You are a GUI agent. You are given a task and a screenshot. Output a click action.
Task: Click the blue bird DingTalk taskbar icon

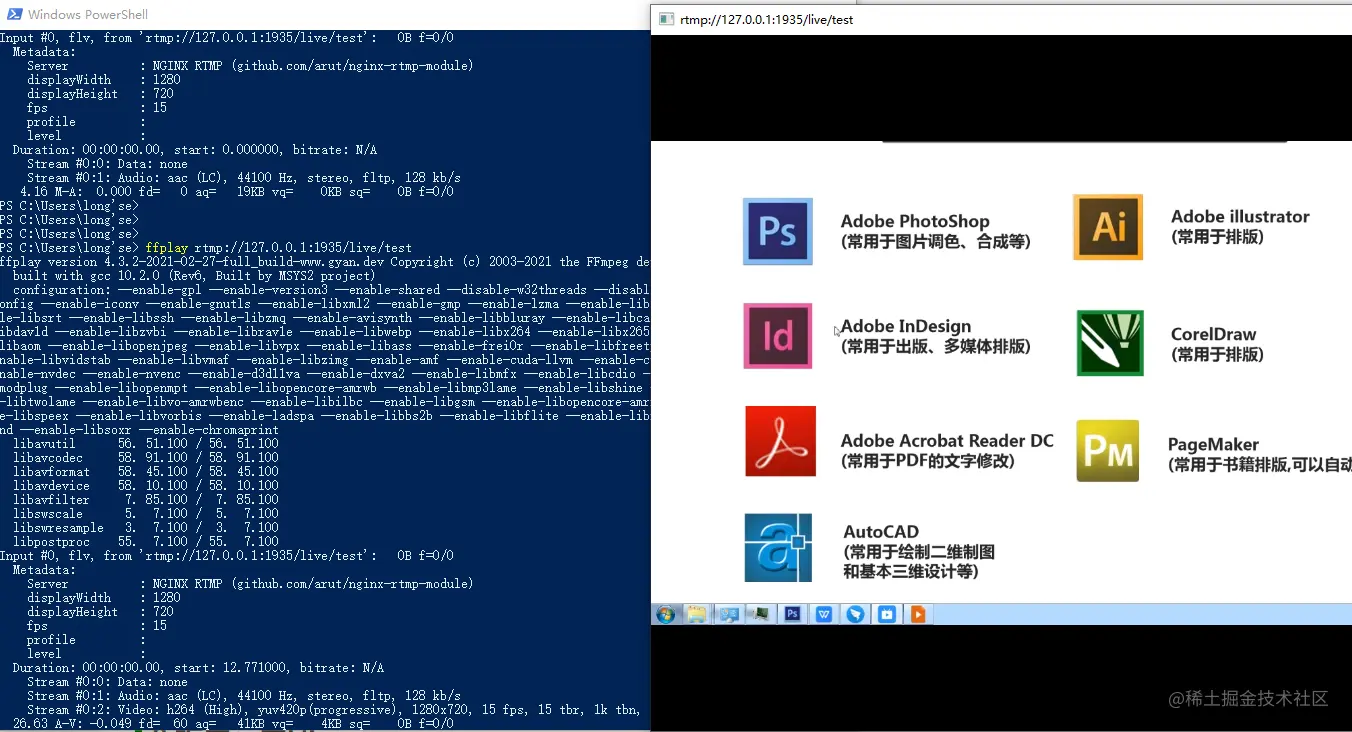[x=855, y=614]
